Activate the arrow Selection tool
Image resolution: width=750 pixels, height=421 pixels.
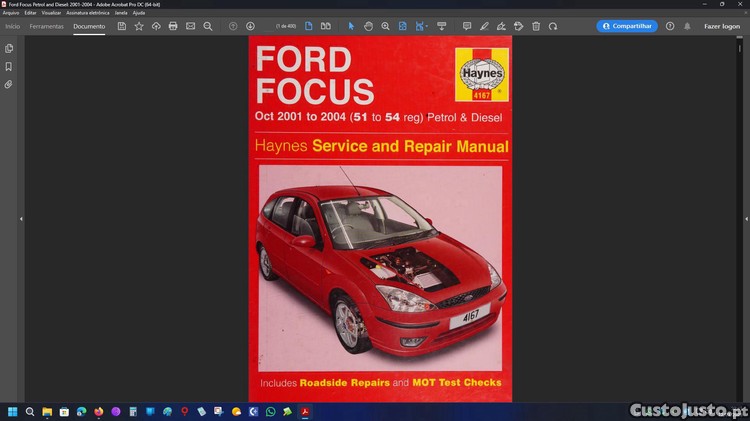tap(351, 26)
